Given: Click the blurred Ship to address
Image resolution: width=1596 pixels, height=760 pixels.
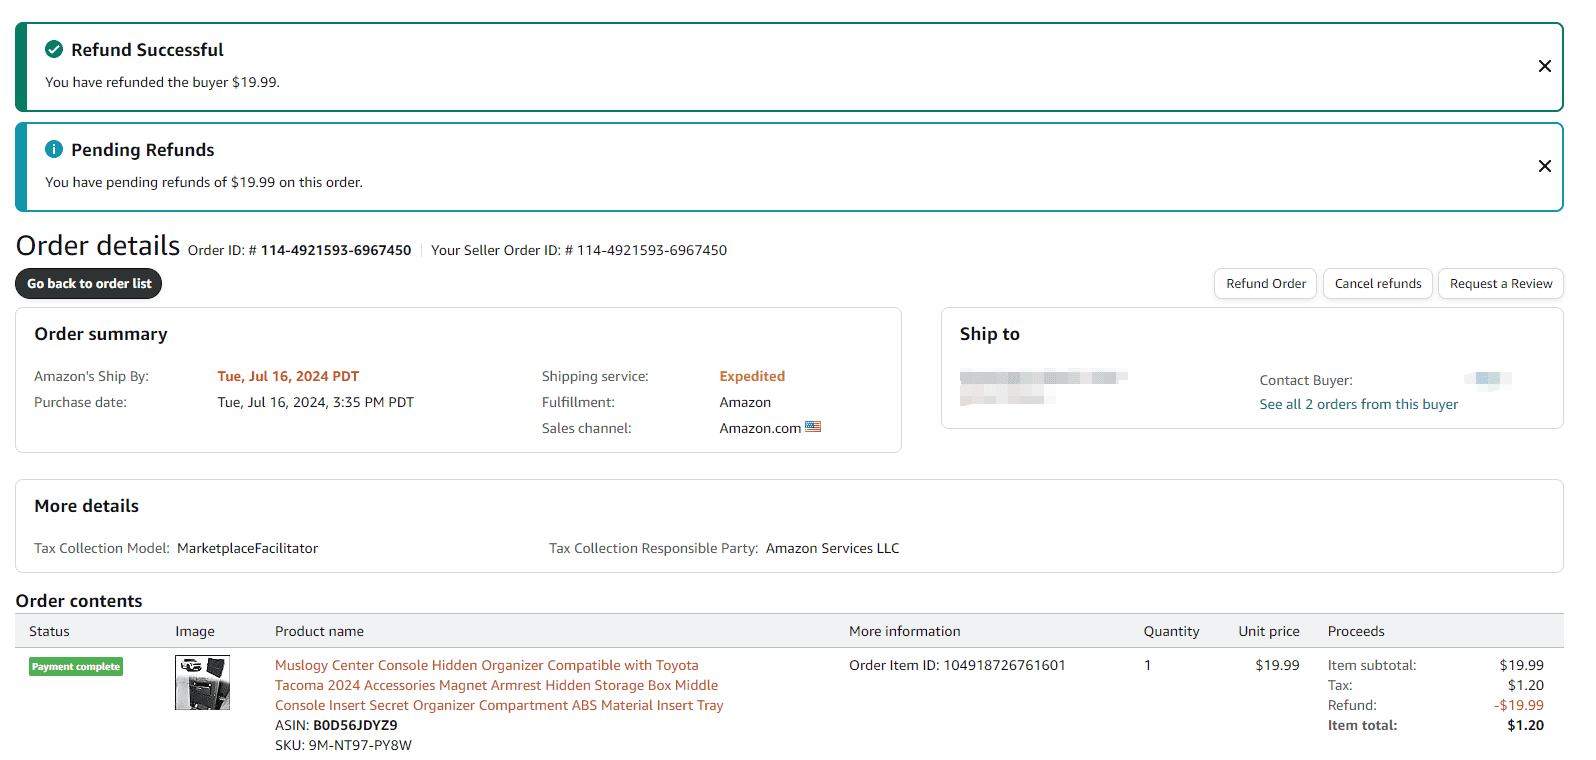Looking at the screenshot, I should (1040, 387).
